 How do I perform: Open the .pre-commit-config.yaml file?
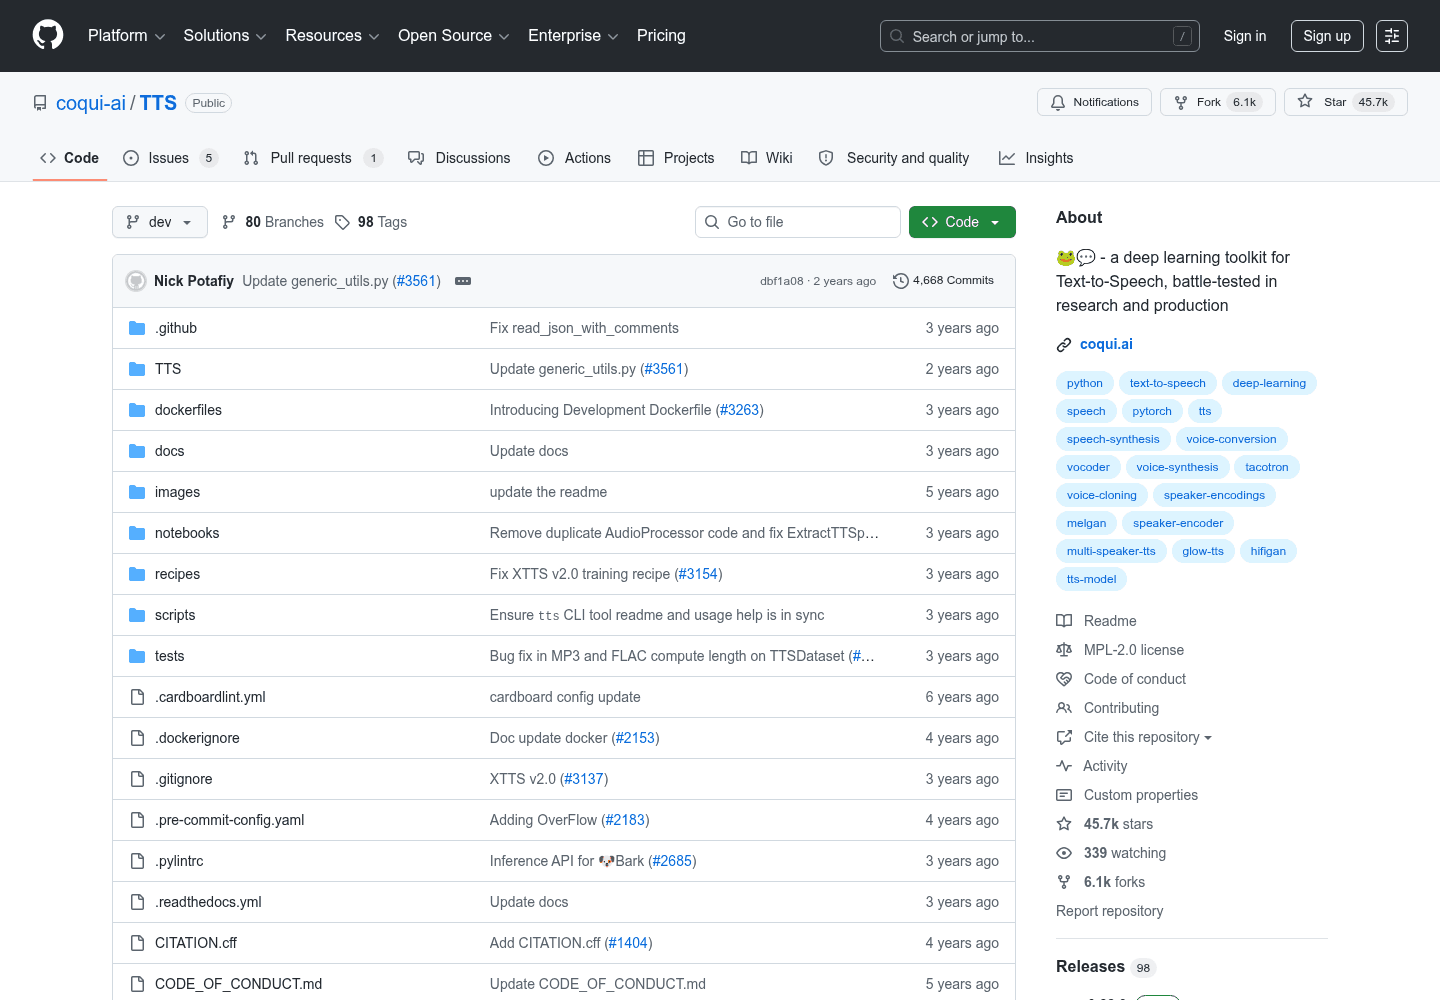[x=229, y=820]
